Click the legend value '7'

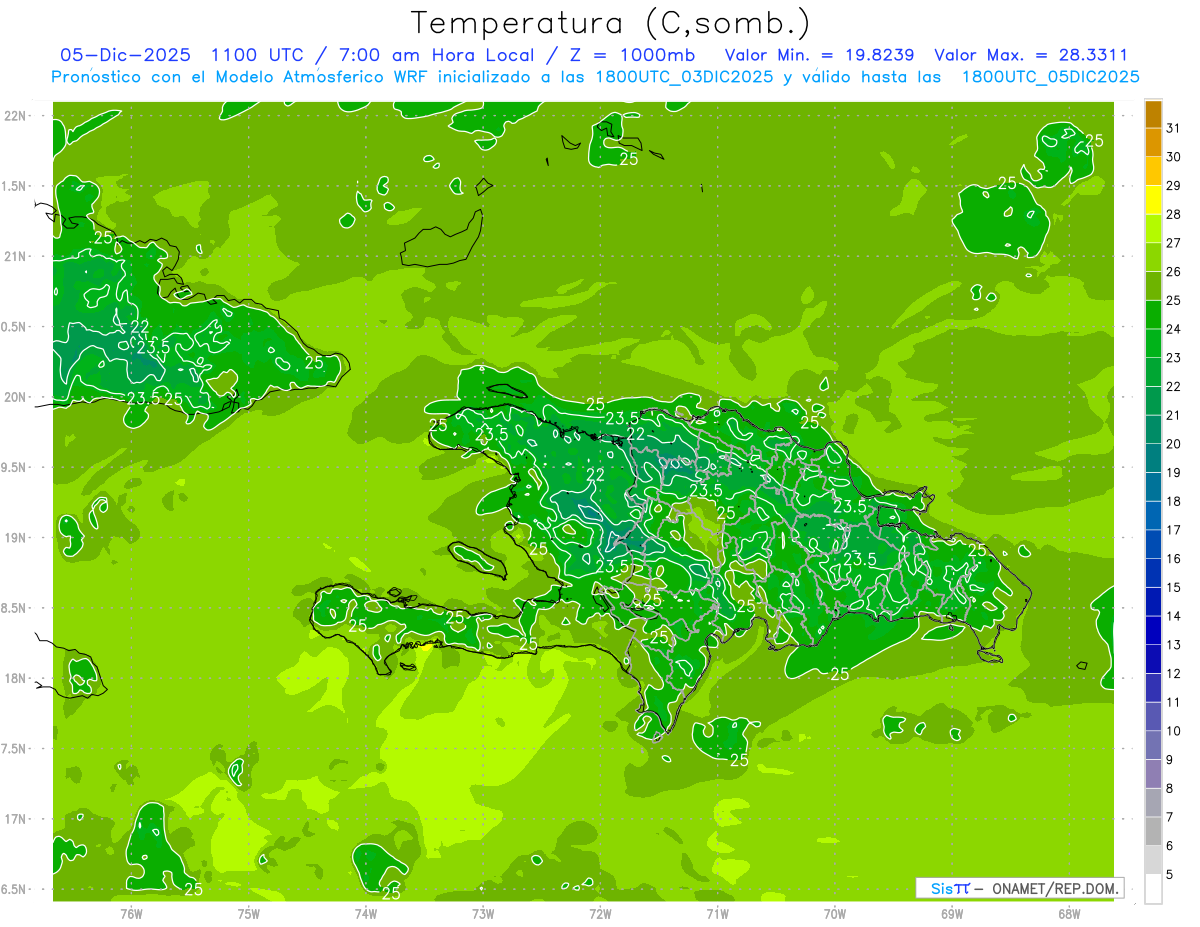tap(1170, 817)
